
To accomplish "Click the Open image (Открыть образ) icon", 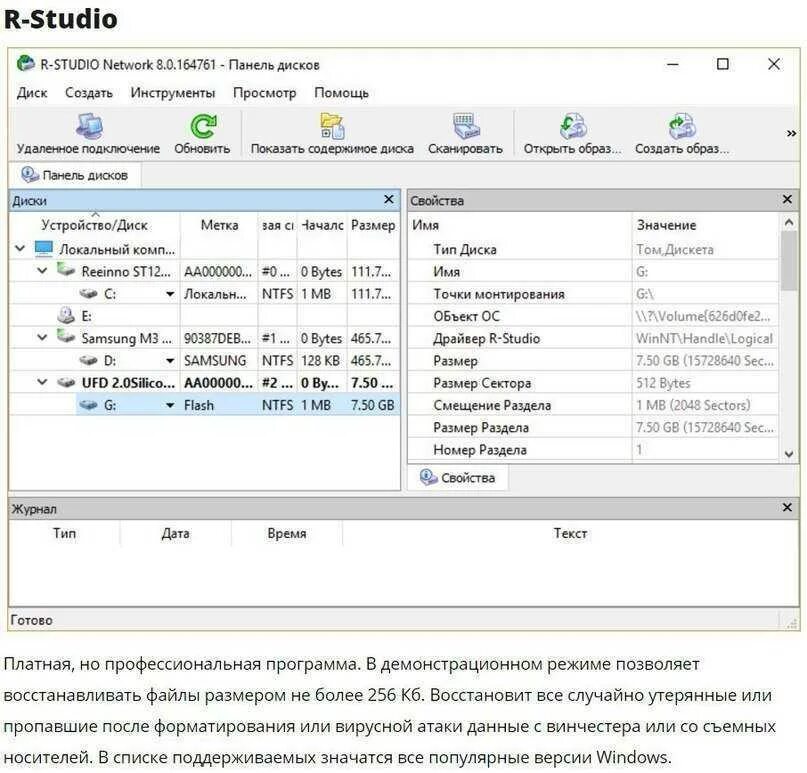I will click(x=573, y=126).
